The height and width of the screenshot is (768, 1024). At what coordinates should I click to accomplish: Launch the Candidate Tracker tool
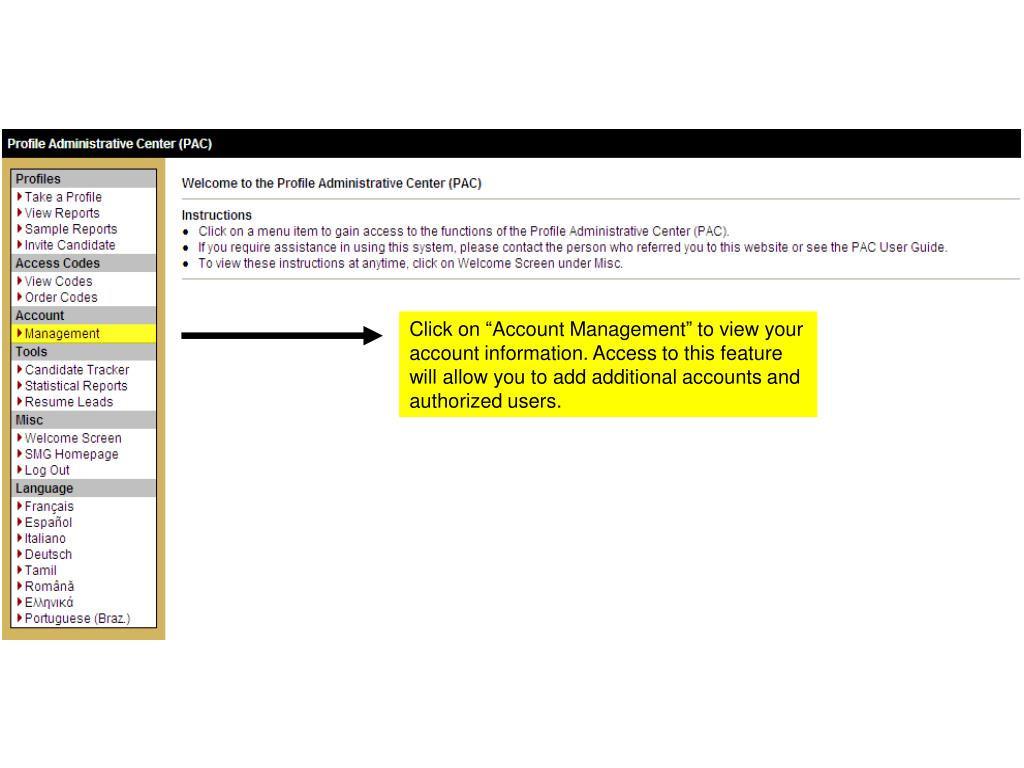pos(77,370)
